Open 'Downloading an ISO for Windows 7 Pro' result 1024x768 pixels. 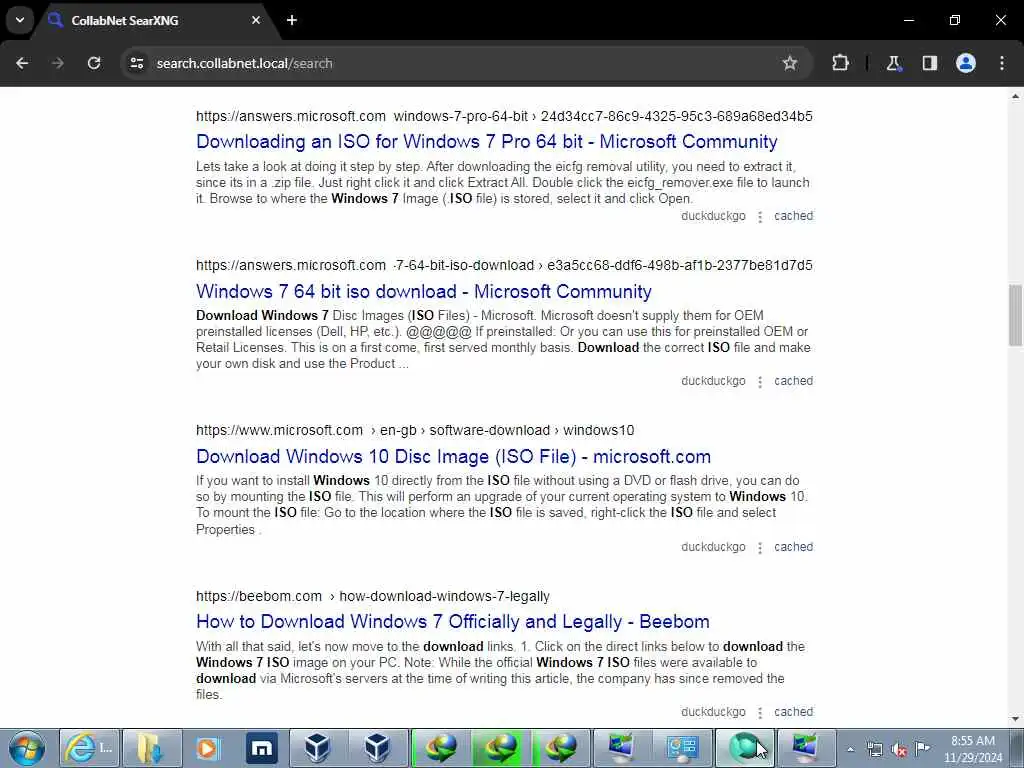point(487,142)
